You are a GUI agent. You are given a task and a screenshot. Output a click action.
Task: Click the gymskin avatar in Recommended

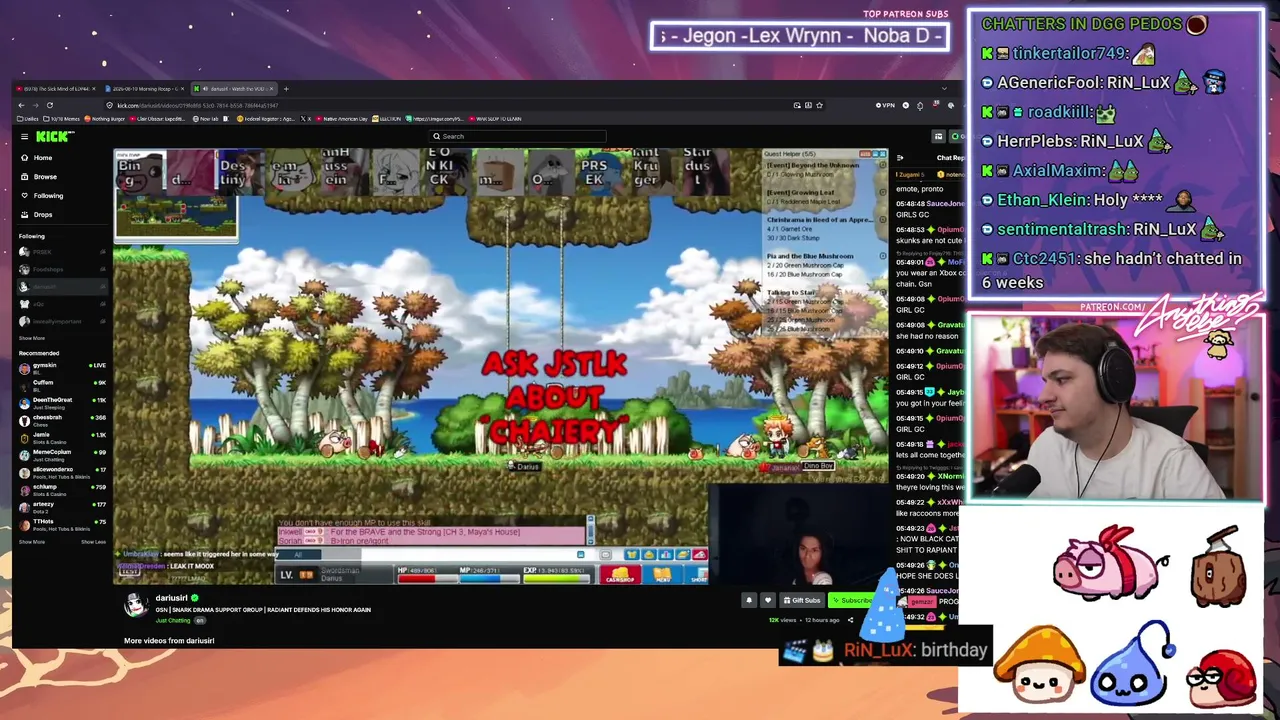point(24,368)
